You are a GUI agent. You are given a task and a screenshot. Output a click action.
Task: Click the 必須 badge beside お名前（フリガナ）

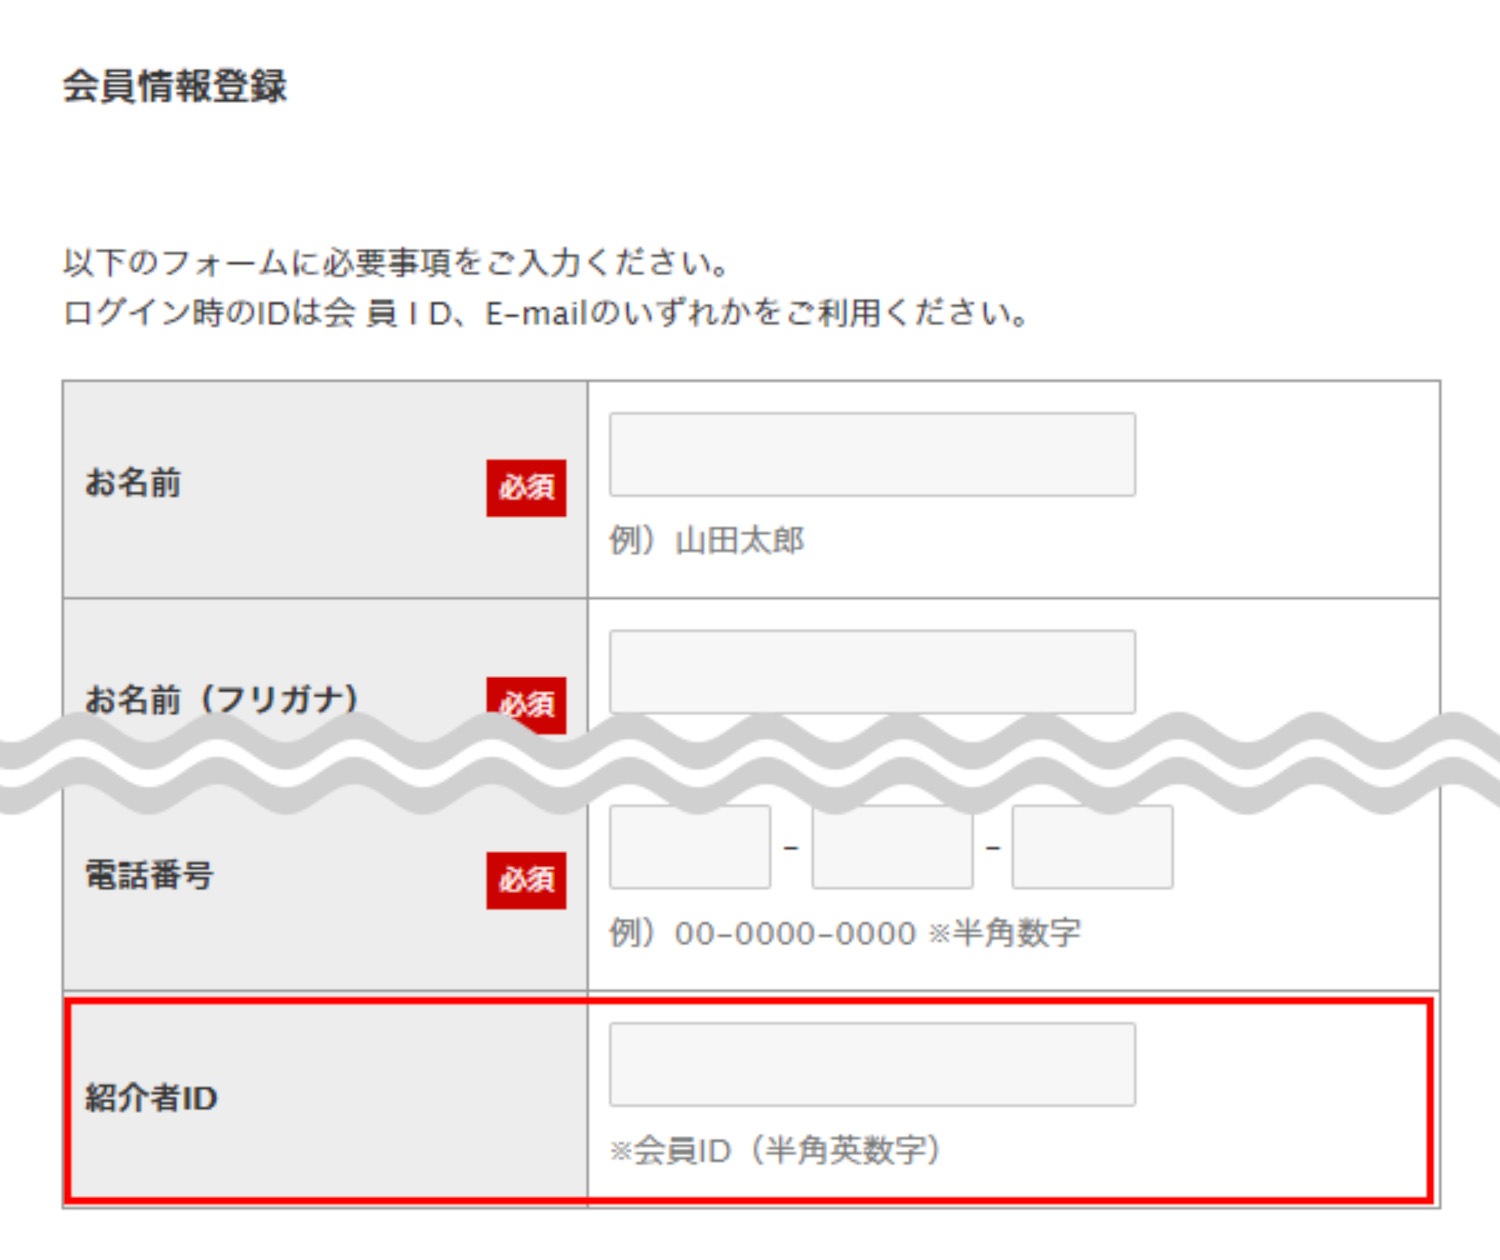526,702
